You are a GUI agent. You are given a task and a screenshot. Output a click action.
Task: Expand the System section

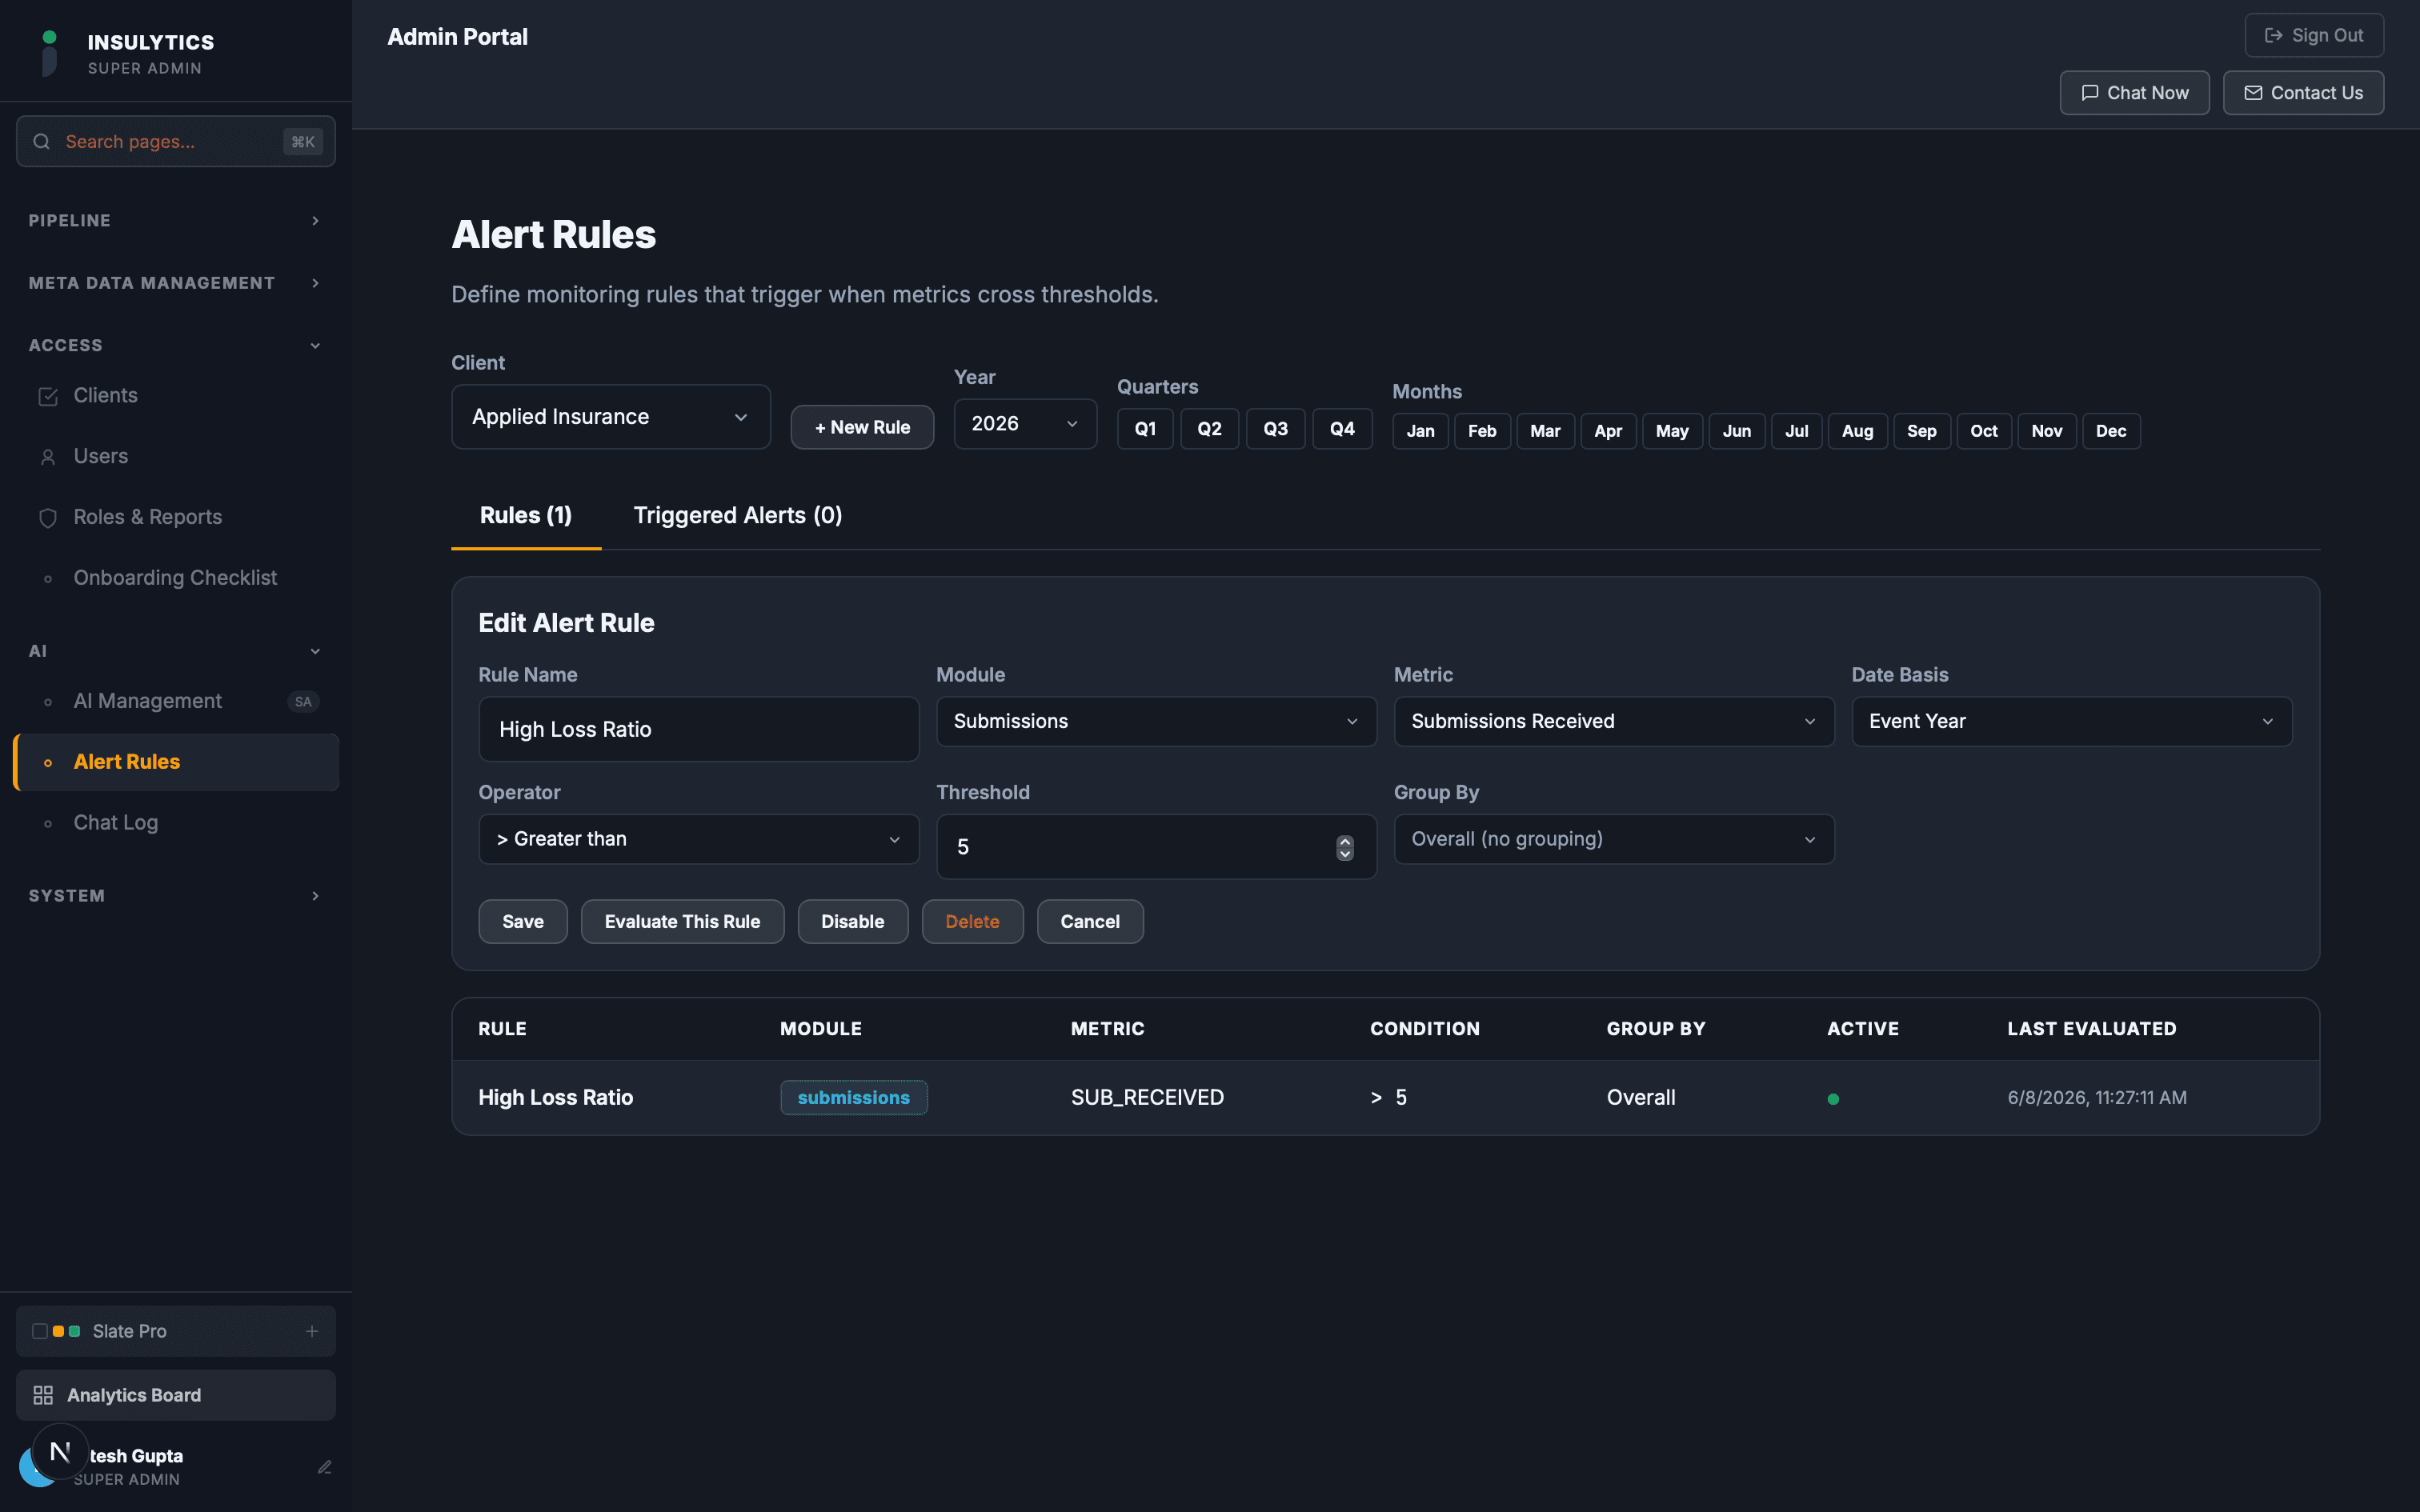(176, 896)
